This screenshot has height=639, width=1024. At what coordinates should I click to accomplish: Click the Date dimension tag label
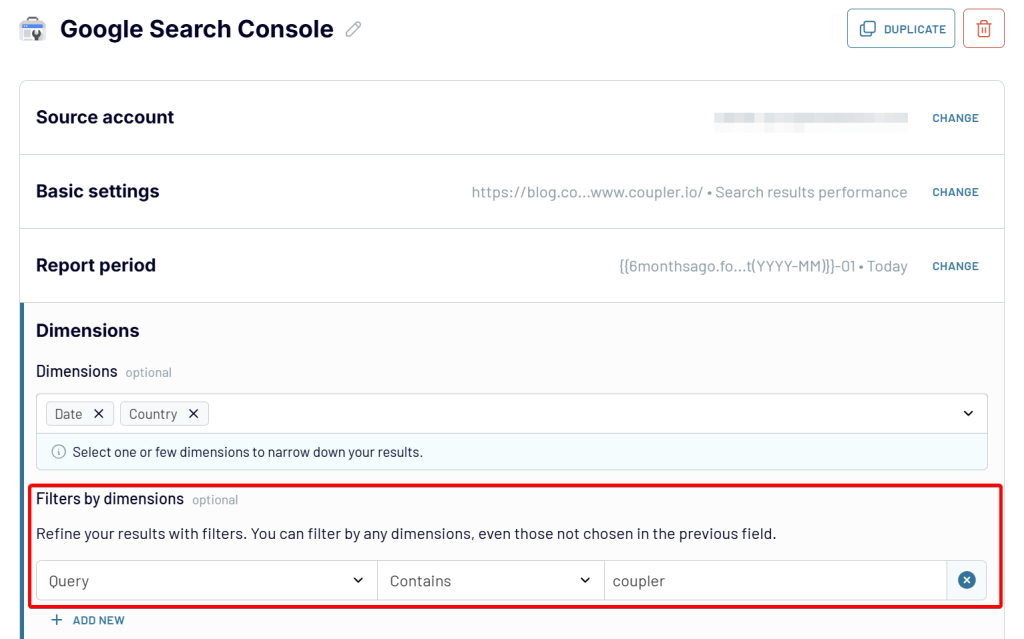click(x=69, y=414)
